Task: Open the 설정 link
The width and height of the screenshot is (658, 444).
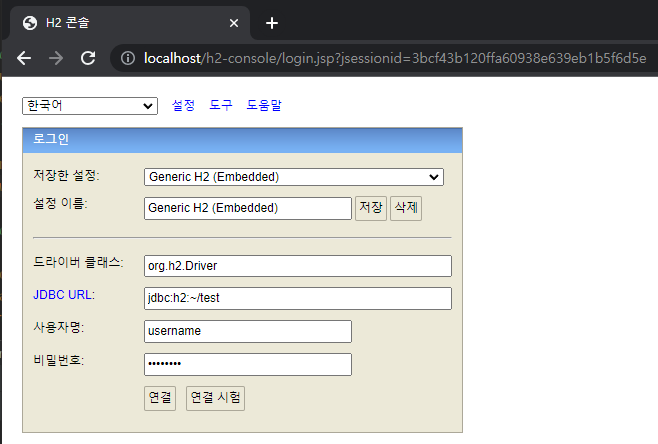Action: [183, 105]
